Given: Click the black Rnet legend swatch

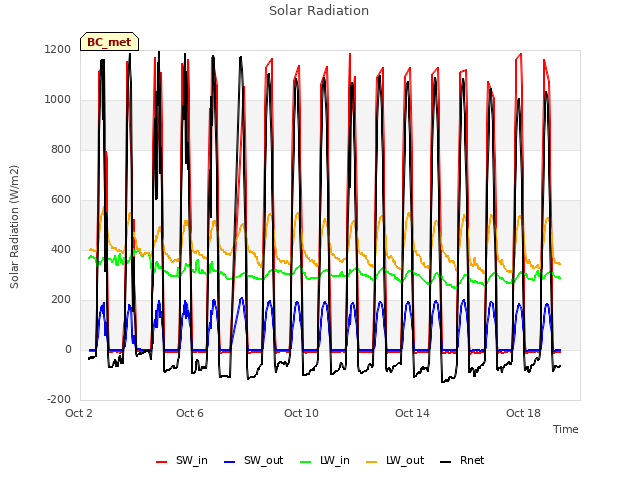Looking at the screenshot, I should [446, 462].
